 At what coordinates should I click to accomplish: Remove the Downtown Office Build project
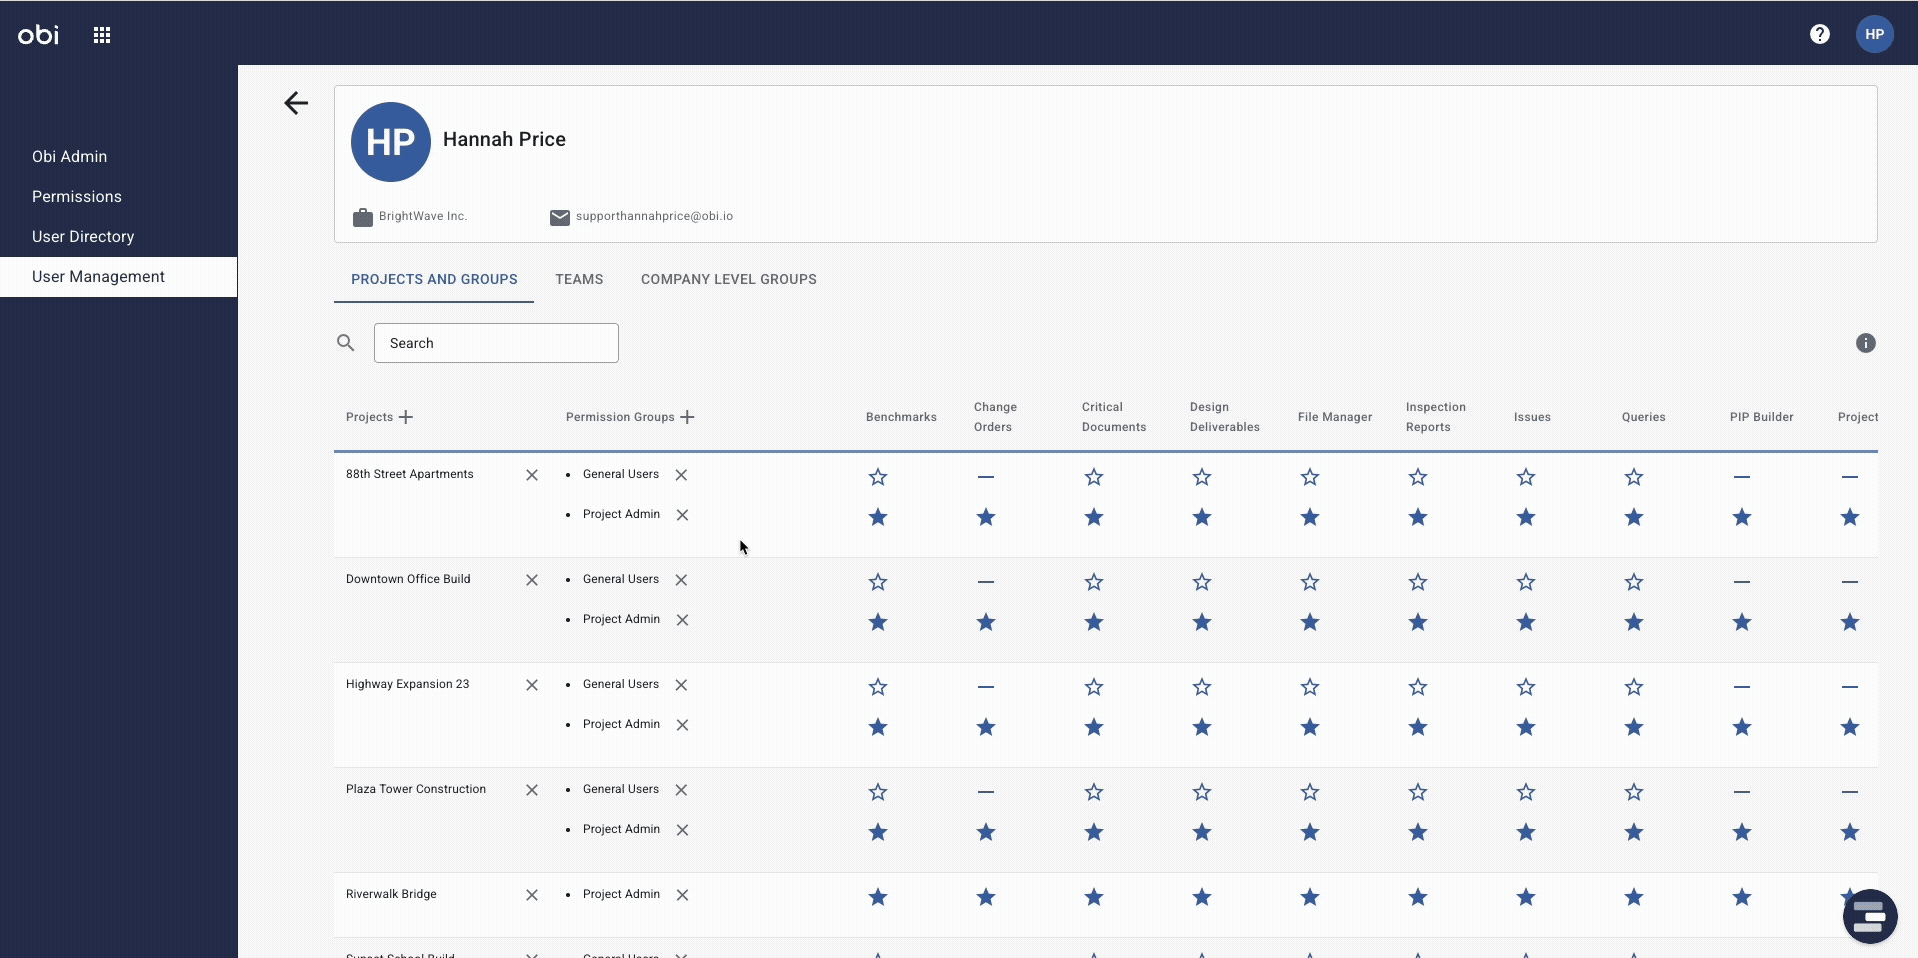click(x=532, y=580)
